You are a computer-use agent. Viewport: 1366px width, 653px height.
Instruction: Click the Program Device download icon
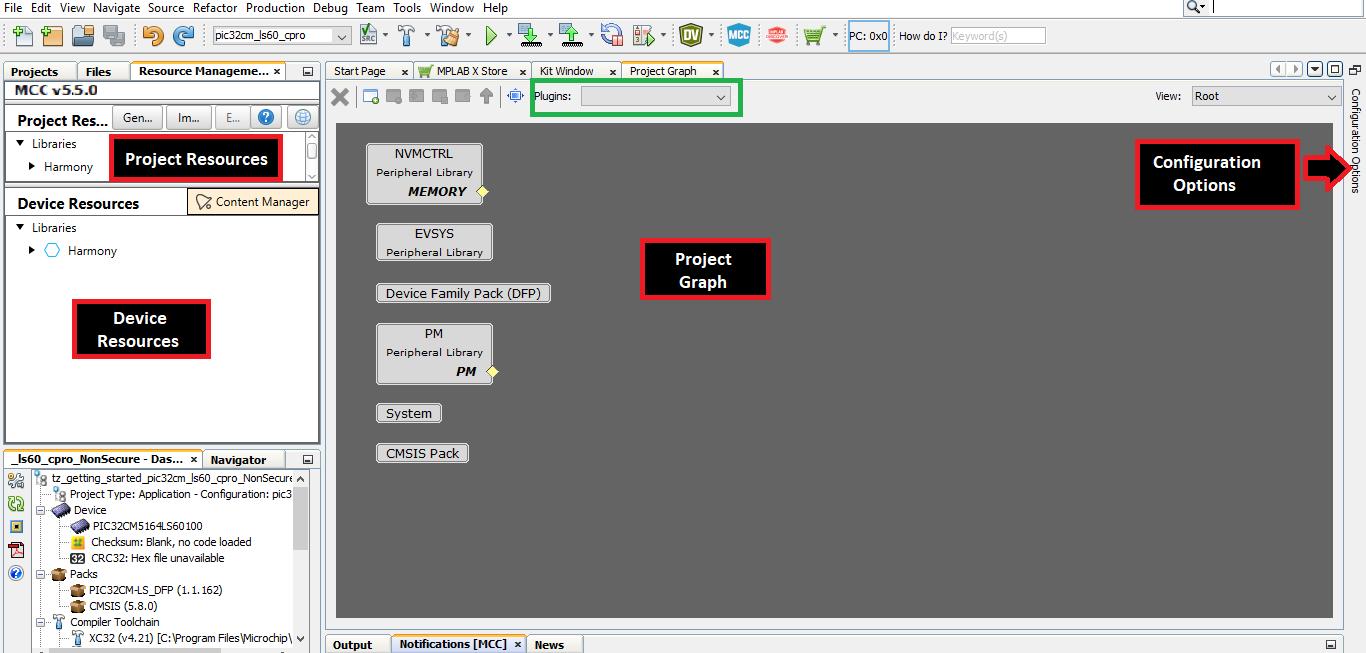click(x=530, y=36)
